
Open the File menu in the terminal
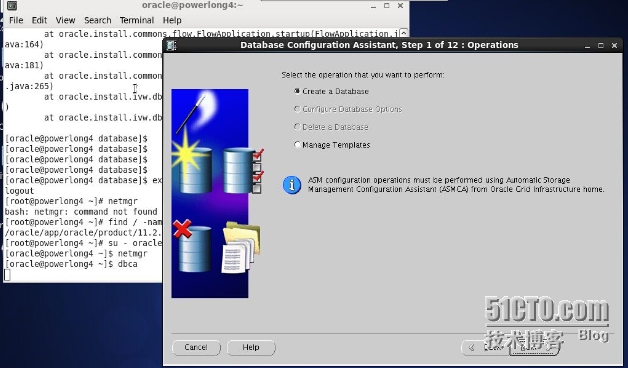(x=16, y=20)
